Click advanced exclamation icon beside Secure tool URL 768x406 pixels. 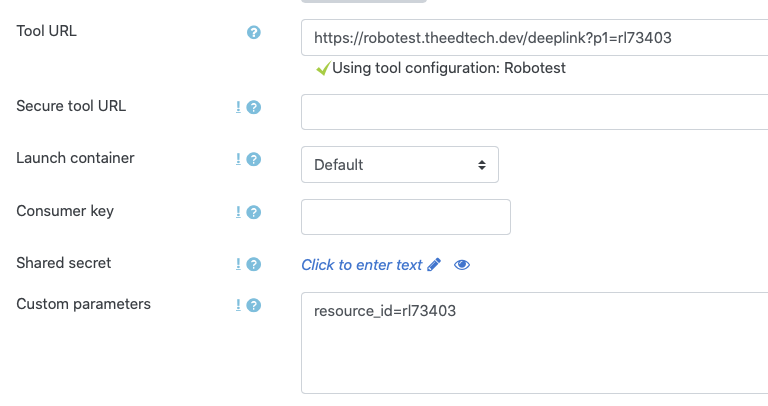coord(238,107)
